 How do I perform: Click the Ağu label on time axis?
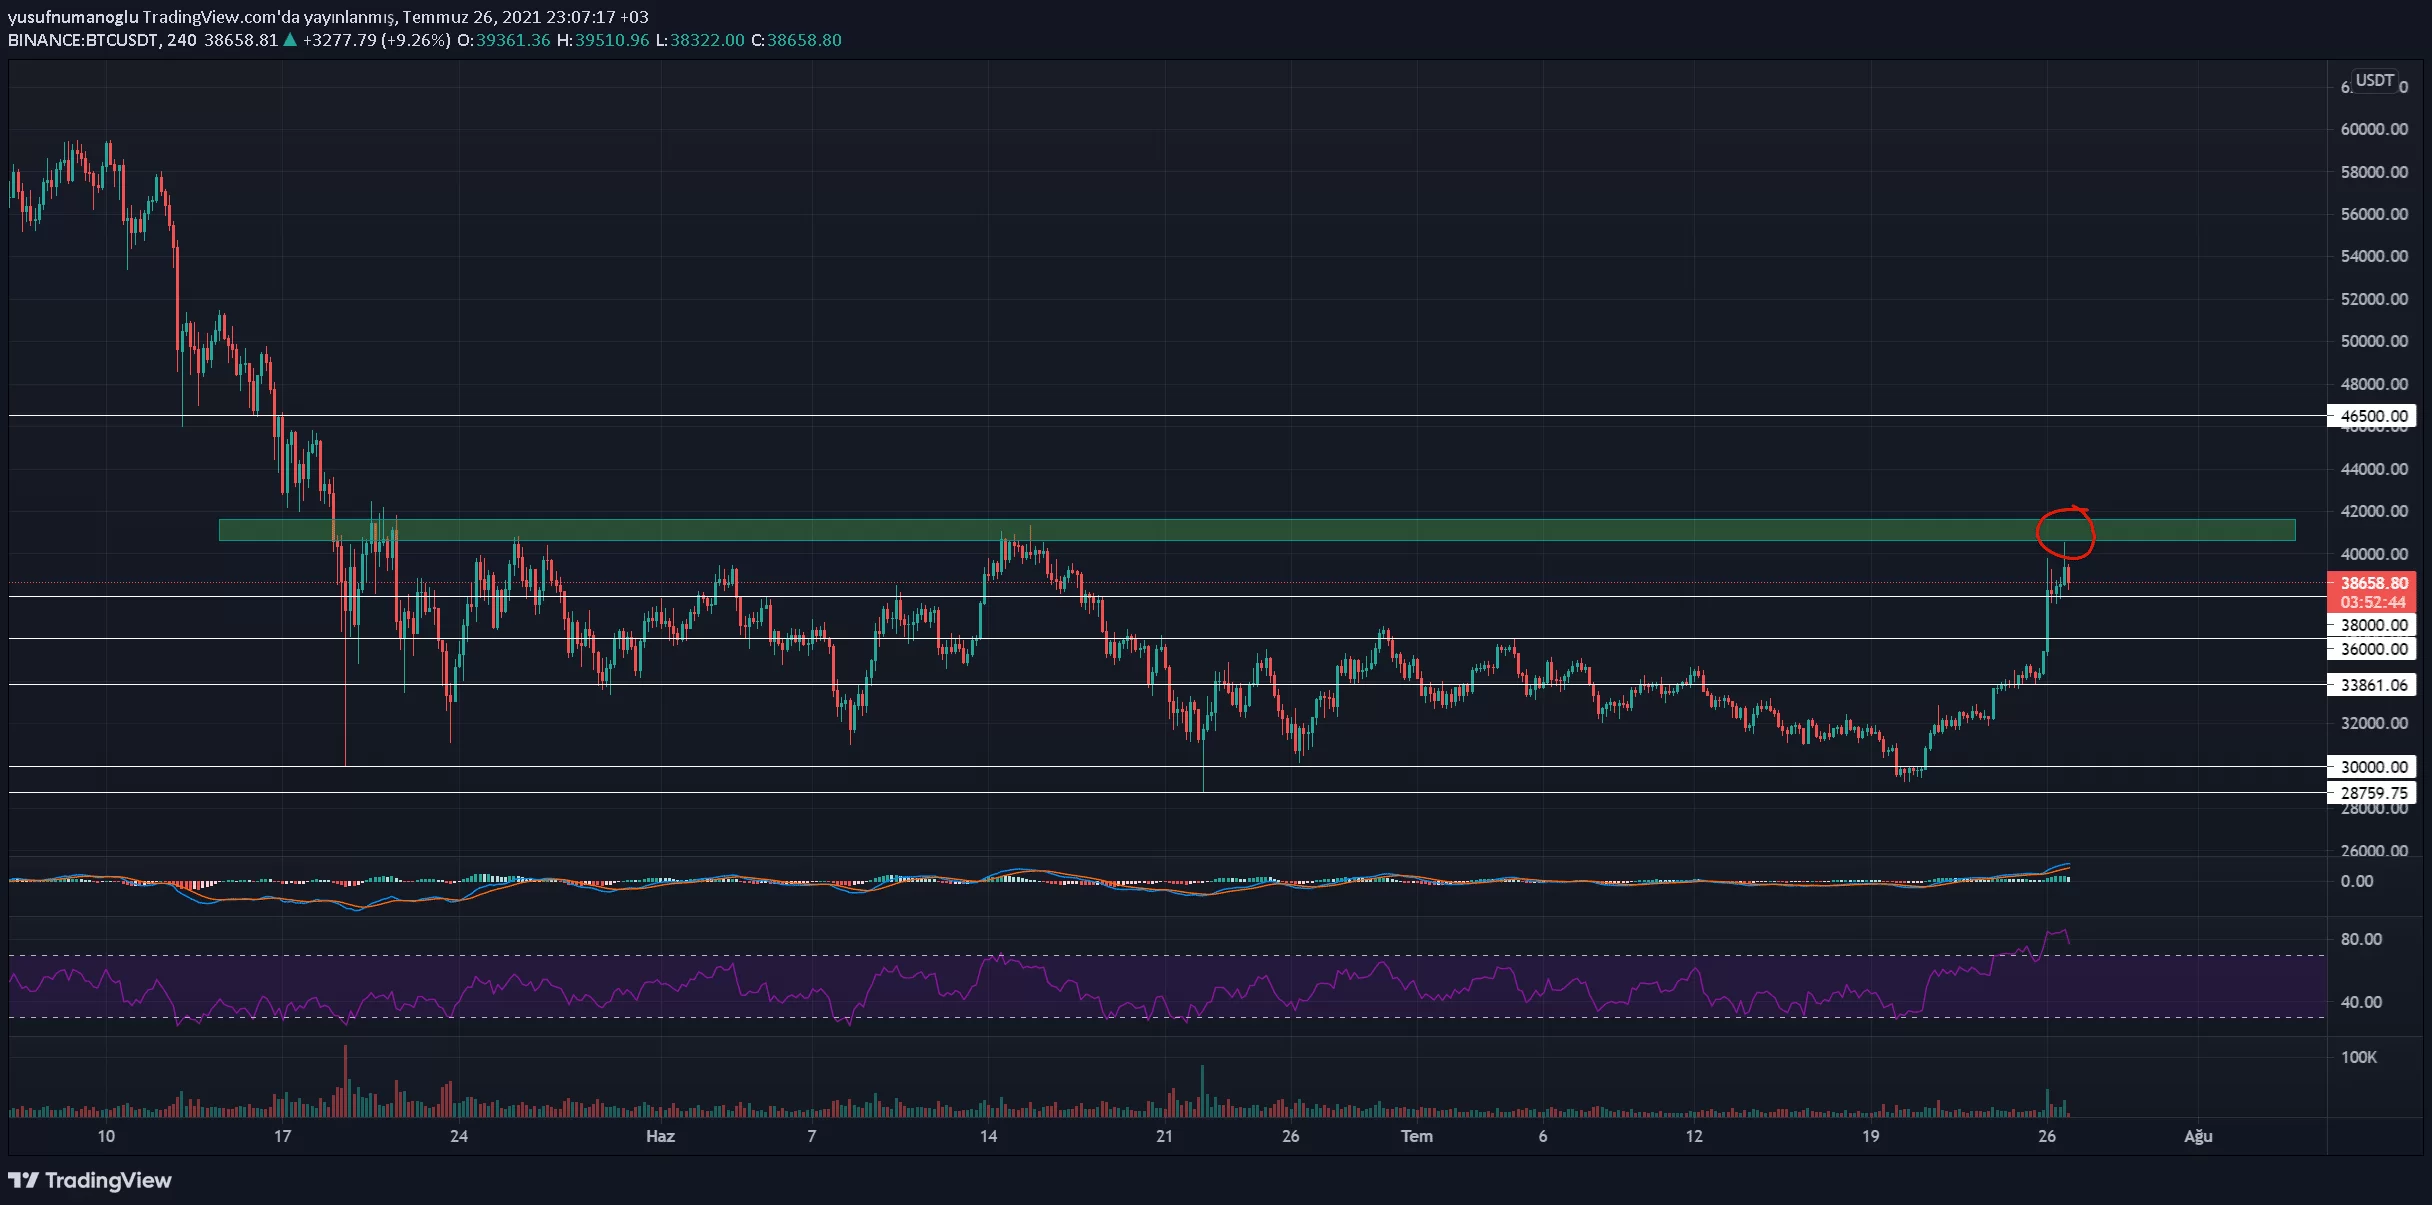[x=2198, y=1136]
